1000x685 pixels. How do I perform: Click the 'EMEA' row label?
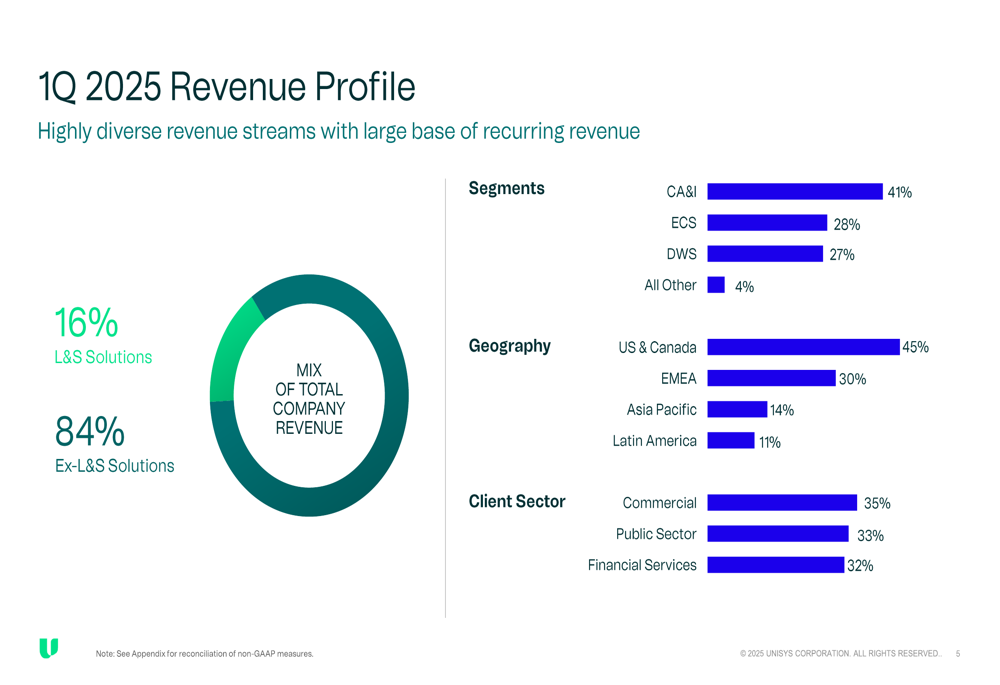[x=679, y=379]
